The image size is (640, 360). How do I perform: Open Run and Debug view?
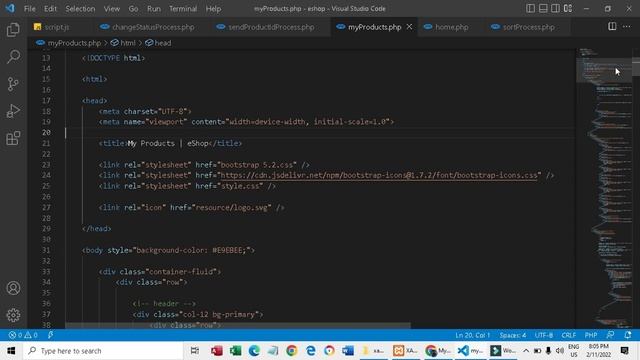pyautogui.click(x=13, y=111)
